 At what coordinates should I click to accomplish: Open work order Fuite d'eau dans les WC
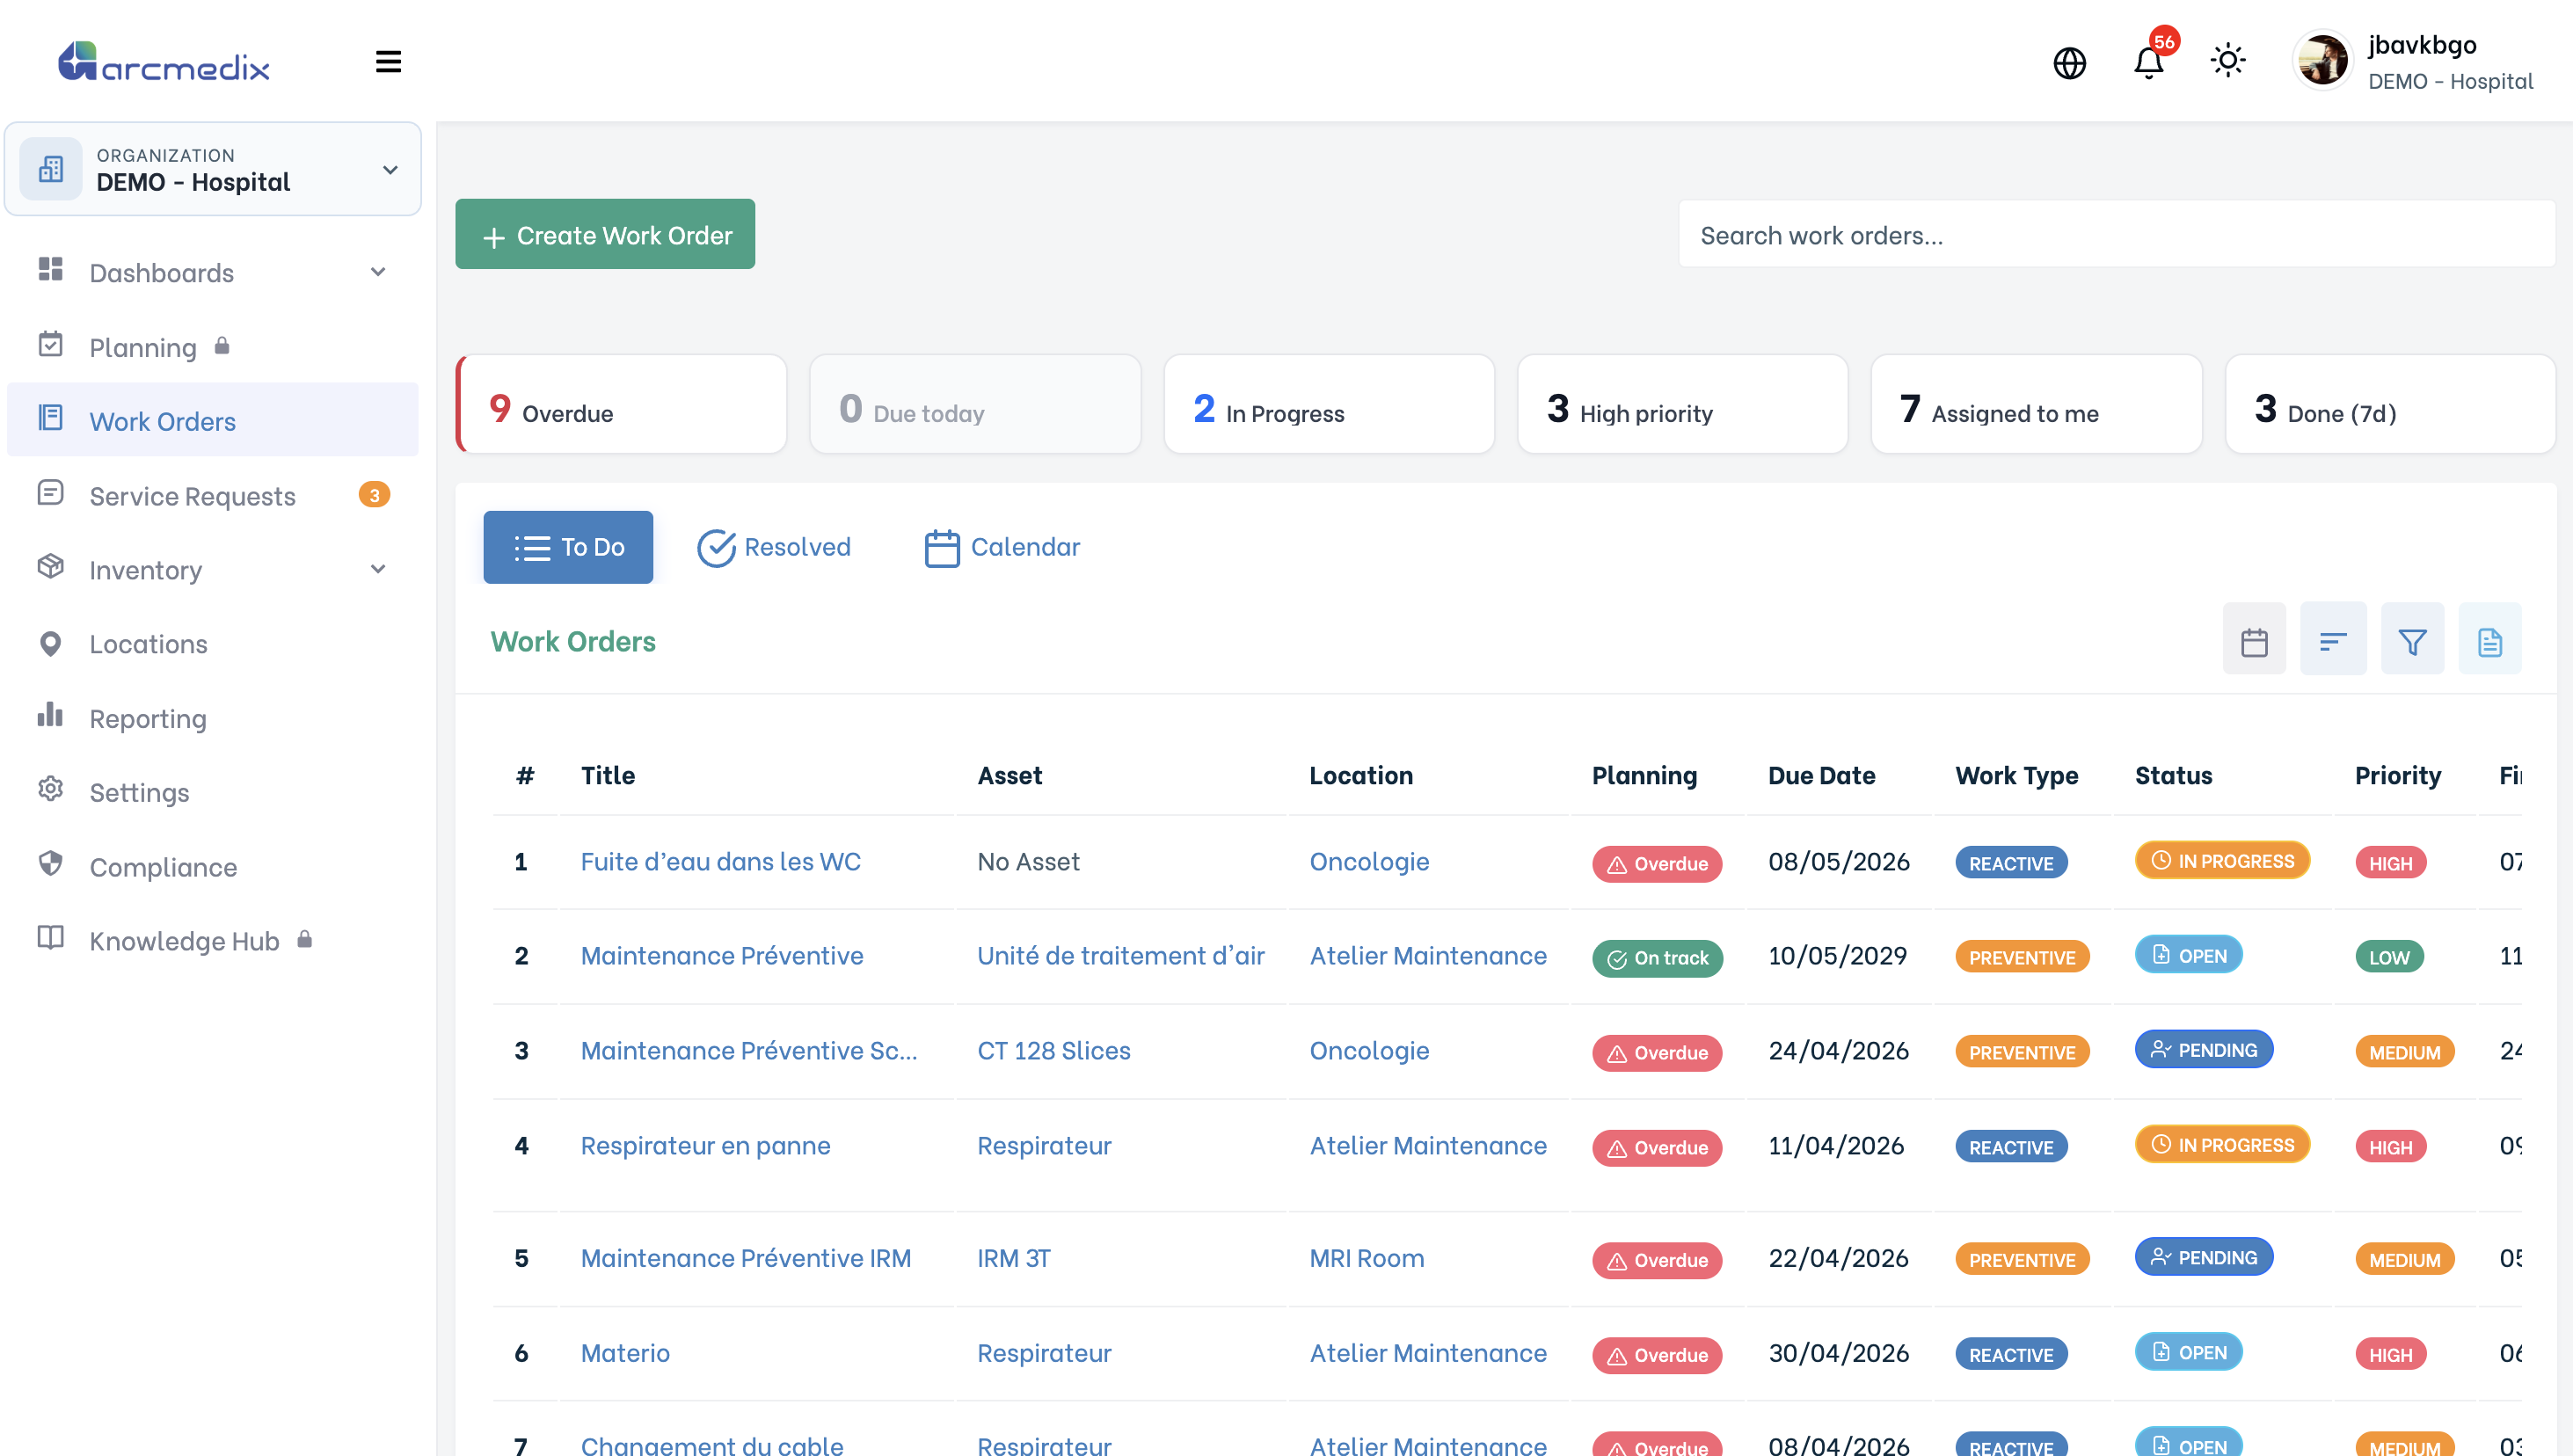[720, 861]
